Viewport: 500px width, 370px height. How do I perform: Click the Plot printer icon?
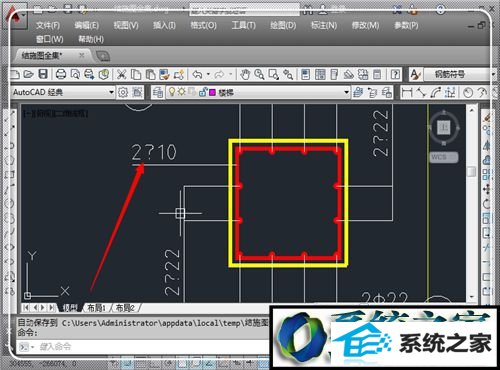click(61, 74)
